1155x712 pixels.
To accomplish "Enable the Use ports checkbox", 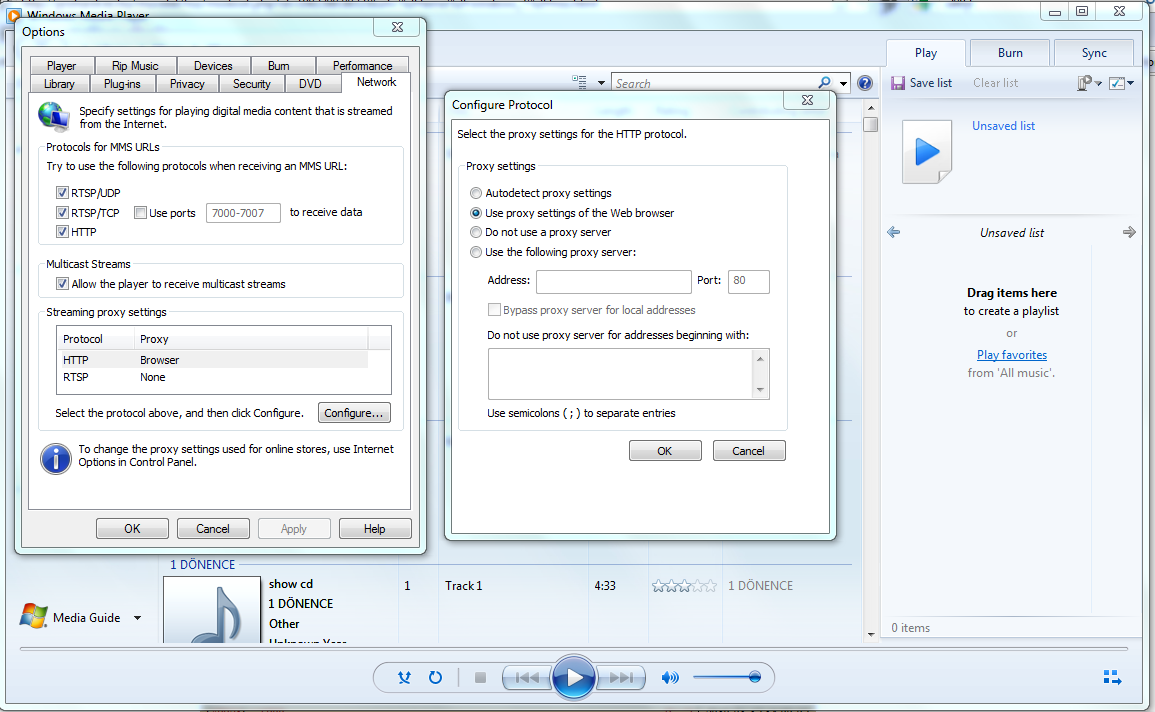I will point(140,213).
